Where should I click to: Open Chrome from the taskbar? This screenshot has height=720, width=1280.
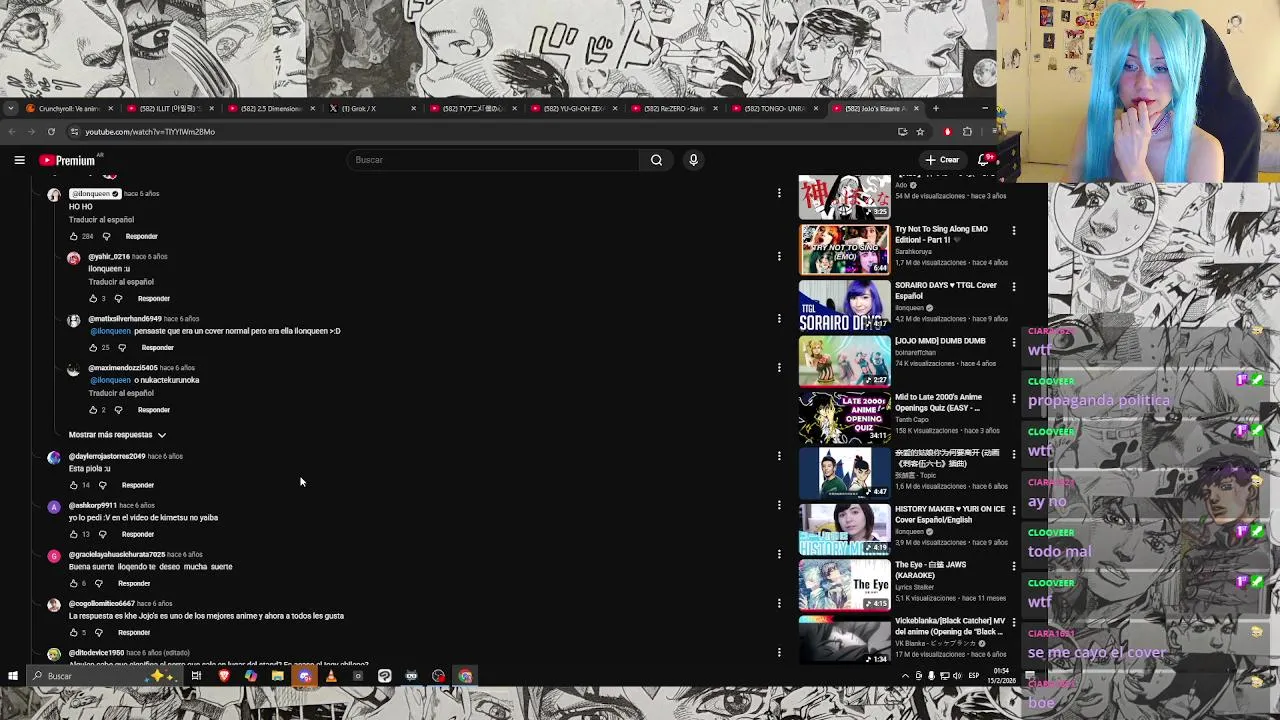[465, 676]
